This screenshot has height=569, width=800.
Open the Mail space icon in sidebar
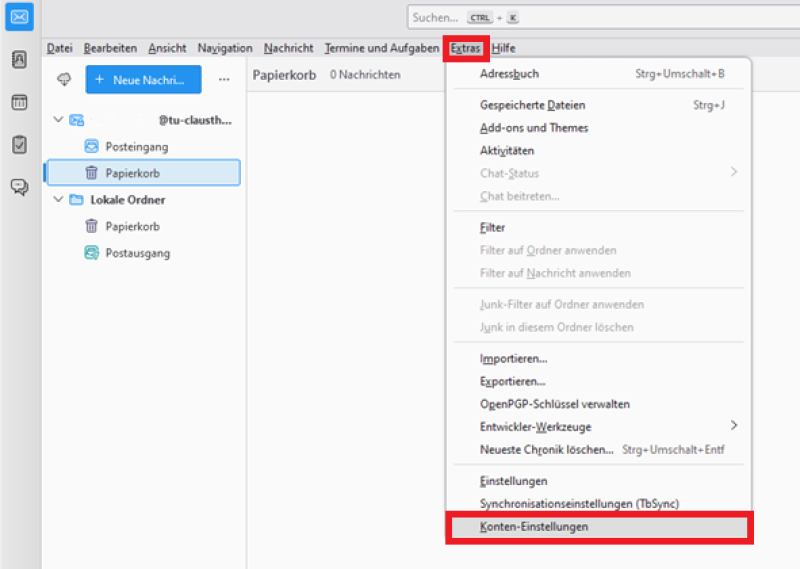pyautogui.click(x=19, y=16)
